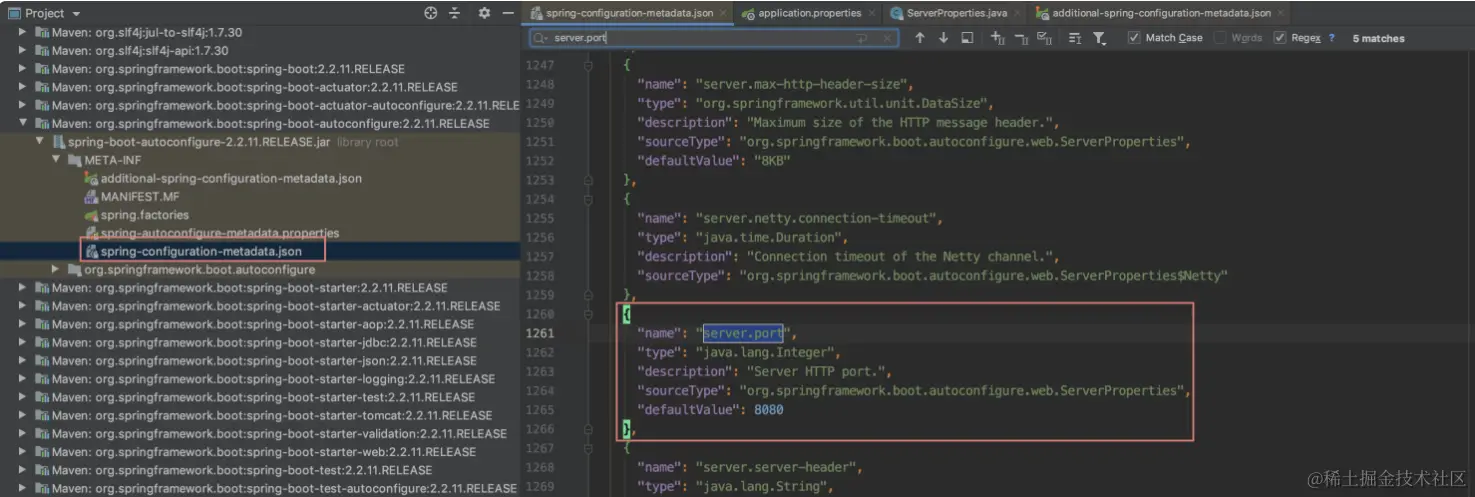Select spring.factories file in tree
1475x497 pixels.
144,215
